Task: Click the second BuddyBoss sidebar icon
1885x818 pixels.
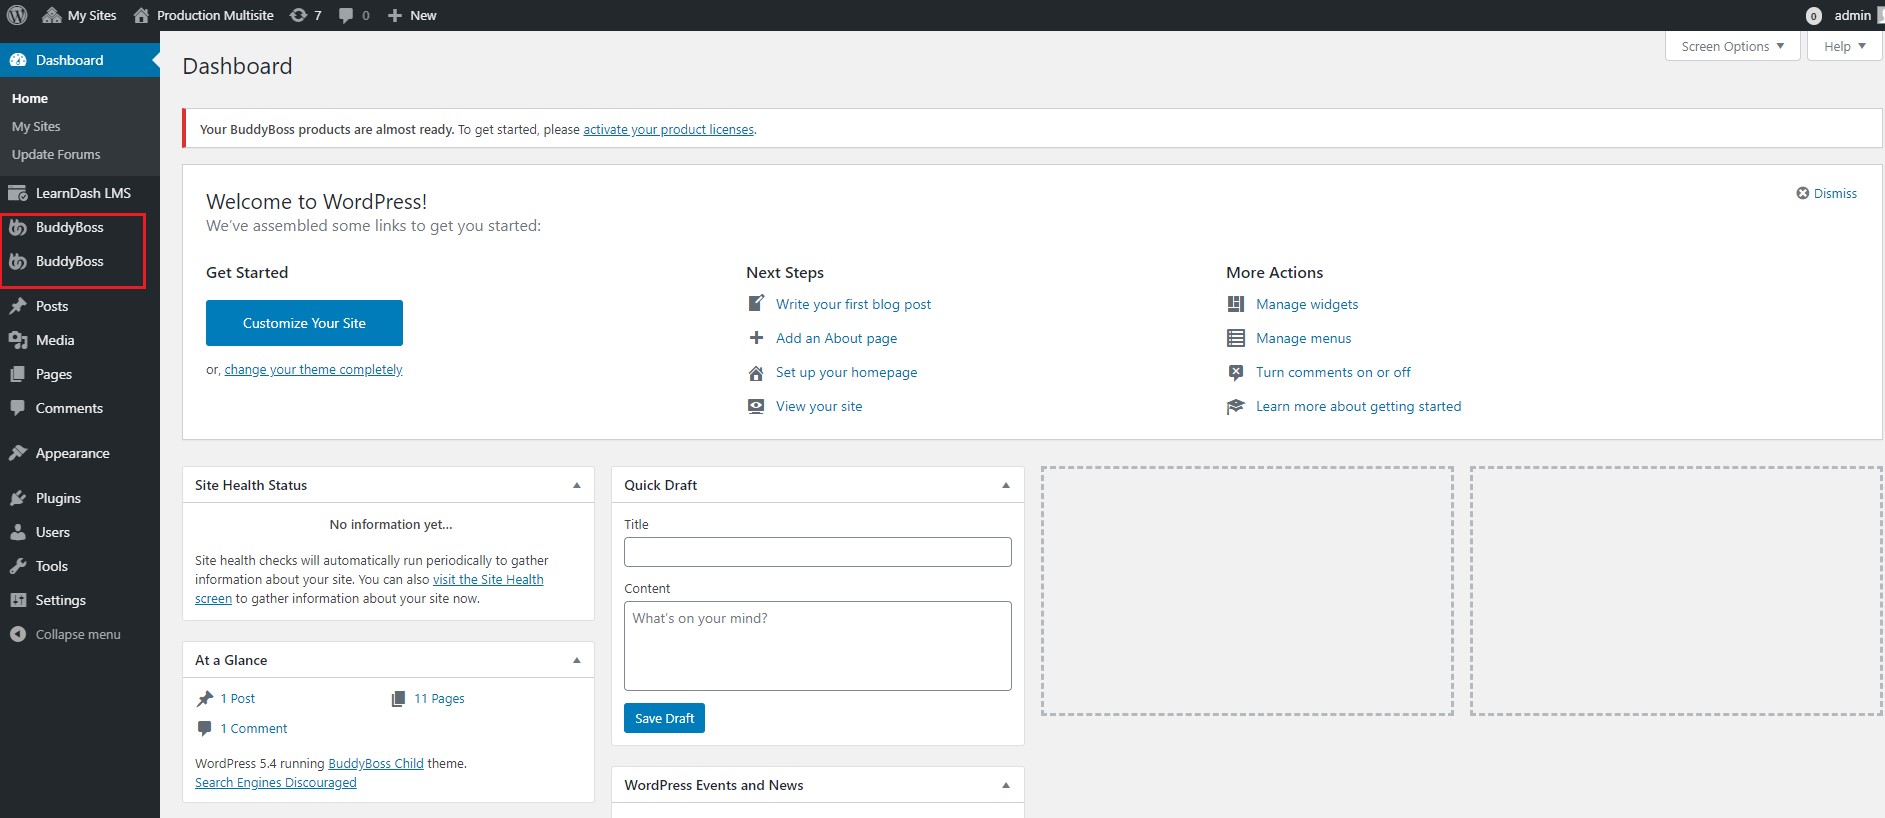Action: point(18,261)
